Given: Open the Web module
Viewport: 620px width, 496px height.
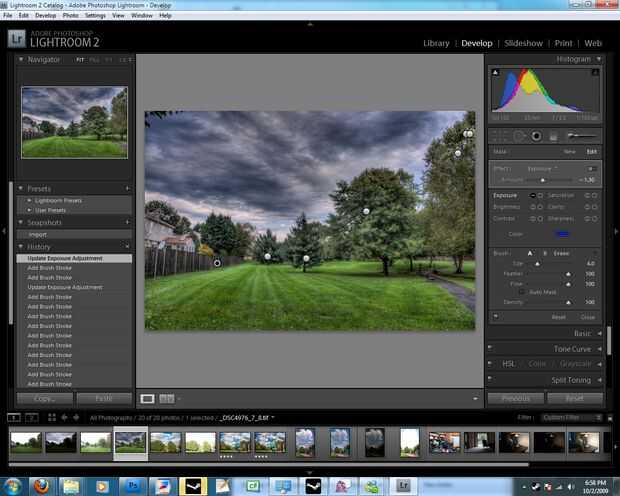Looking at the screenshot, I should (x=593, y=43).
